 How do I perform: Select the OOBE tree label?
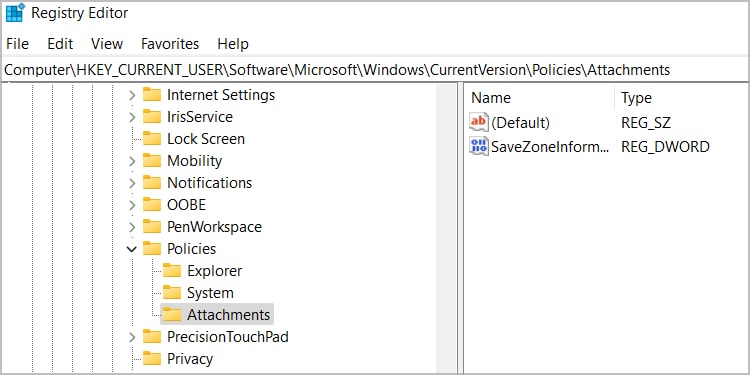pos(187,205)
